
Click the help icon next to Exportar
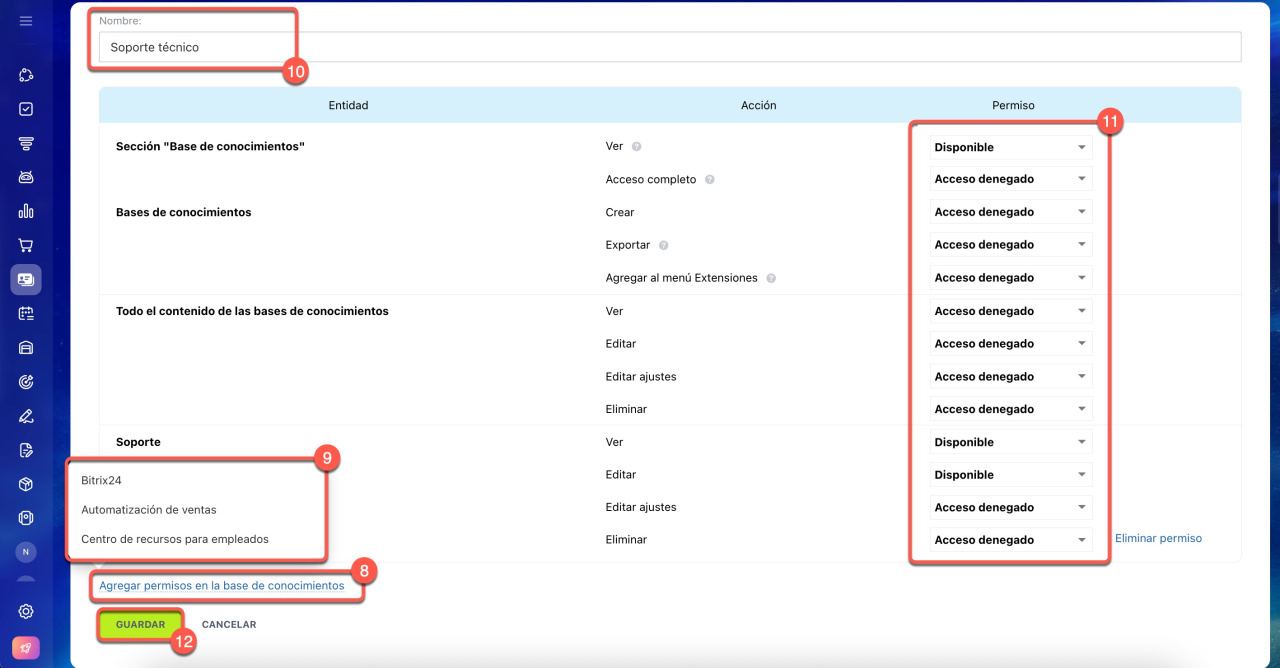click(664, 245)
